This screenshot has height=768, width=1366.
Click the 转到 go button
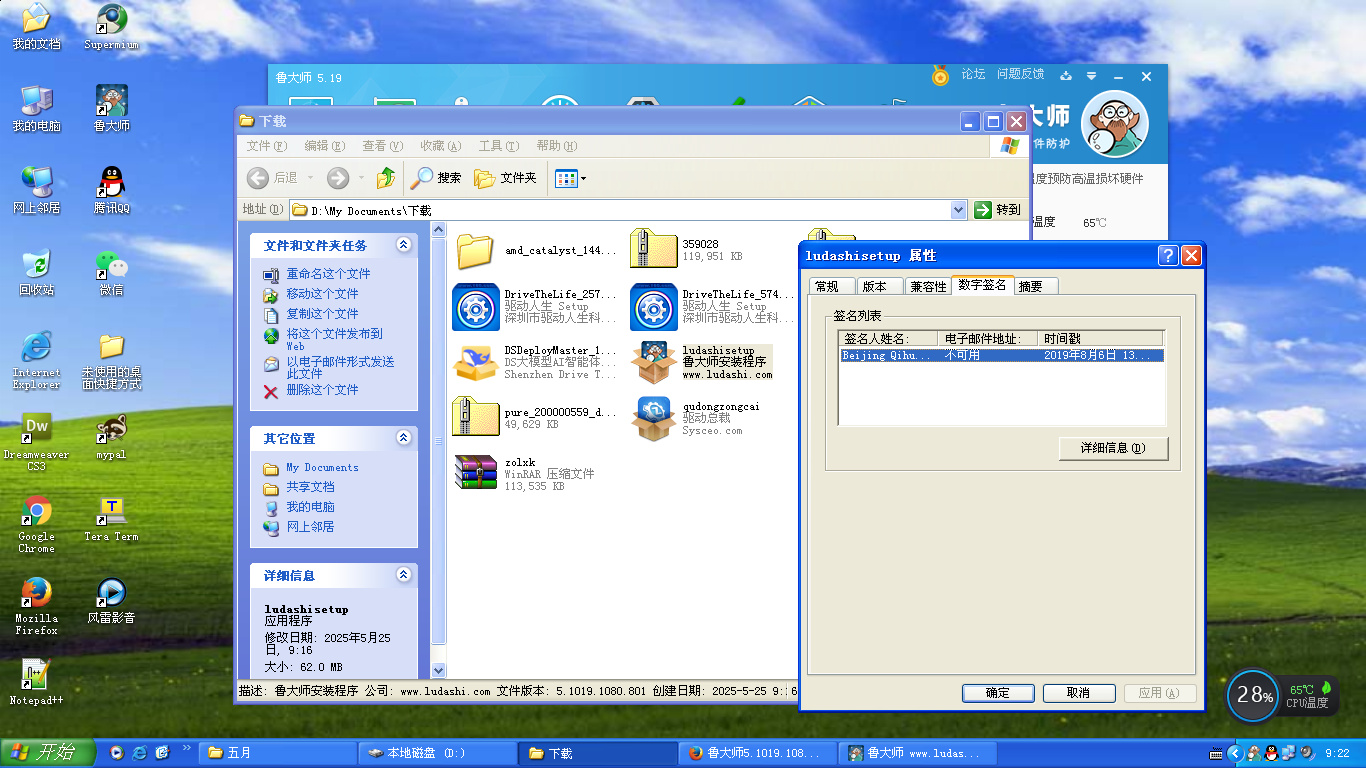click(x=998, y=210)
